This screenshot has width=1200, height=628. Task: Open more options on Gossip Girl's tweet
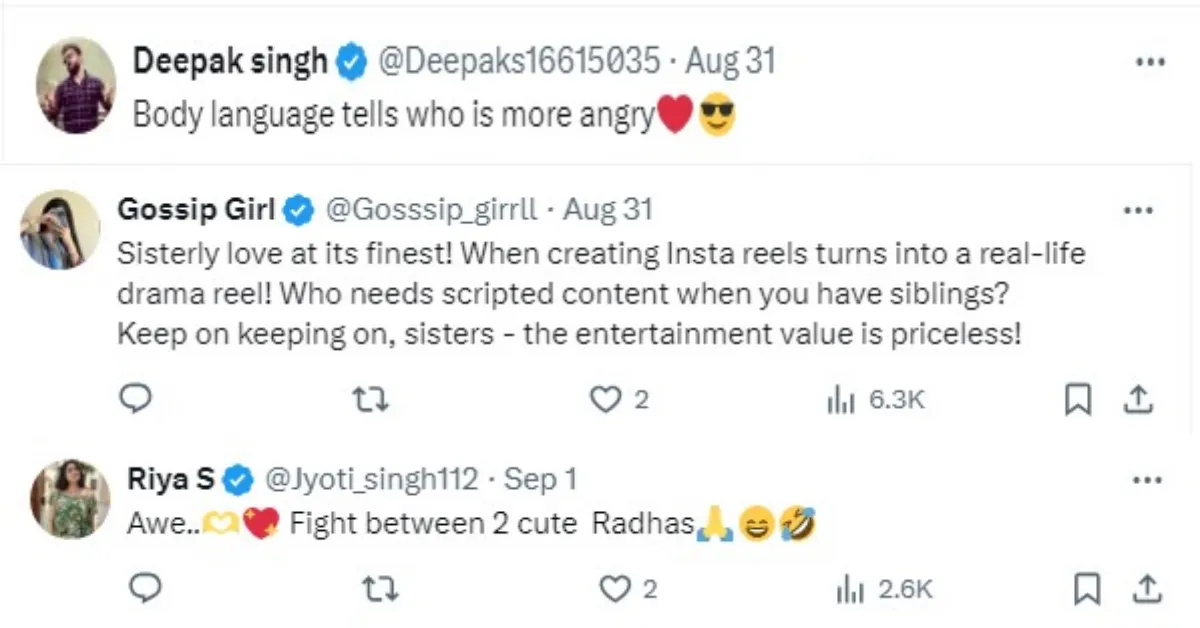[x=1139, y=211]
